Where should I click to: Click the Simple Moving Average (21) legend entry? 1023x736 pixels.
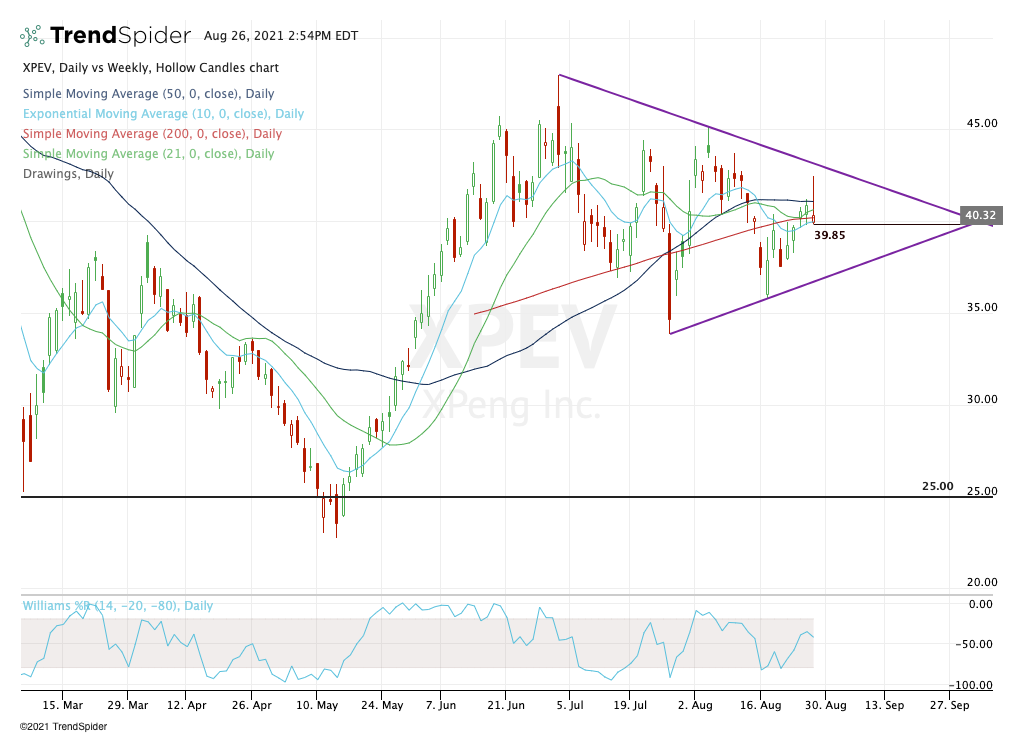[148, 154]
